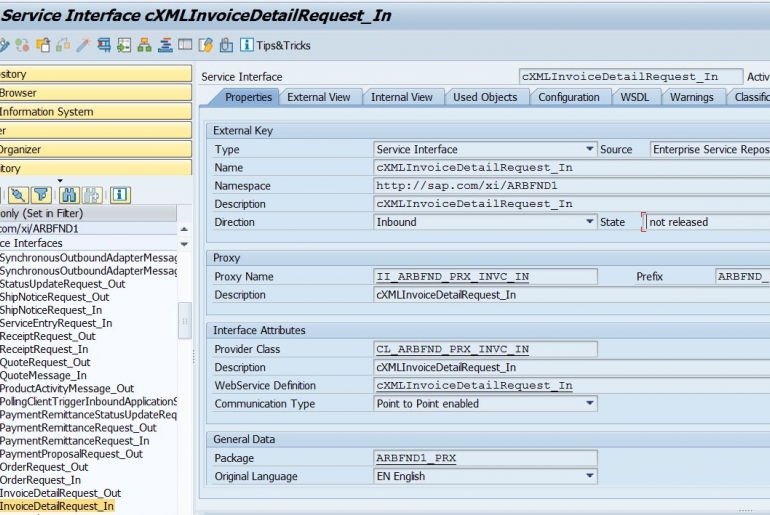The height and width of the screenshot is (515, 770).
Task: Click the Organizer button in the left panel
Action: pyautogui.click(x=95, y=149)
